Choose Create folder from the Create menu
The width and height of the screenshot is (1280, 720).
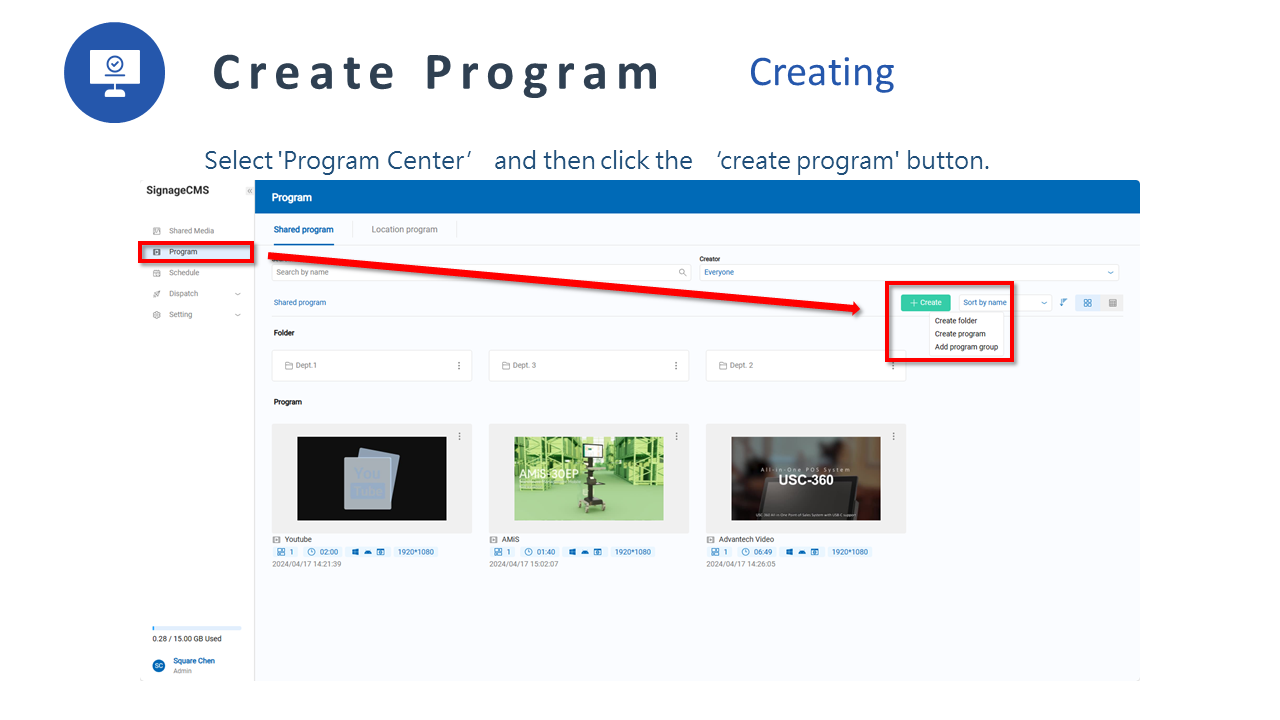956,321
